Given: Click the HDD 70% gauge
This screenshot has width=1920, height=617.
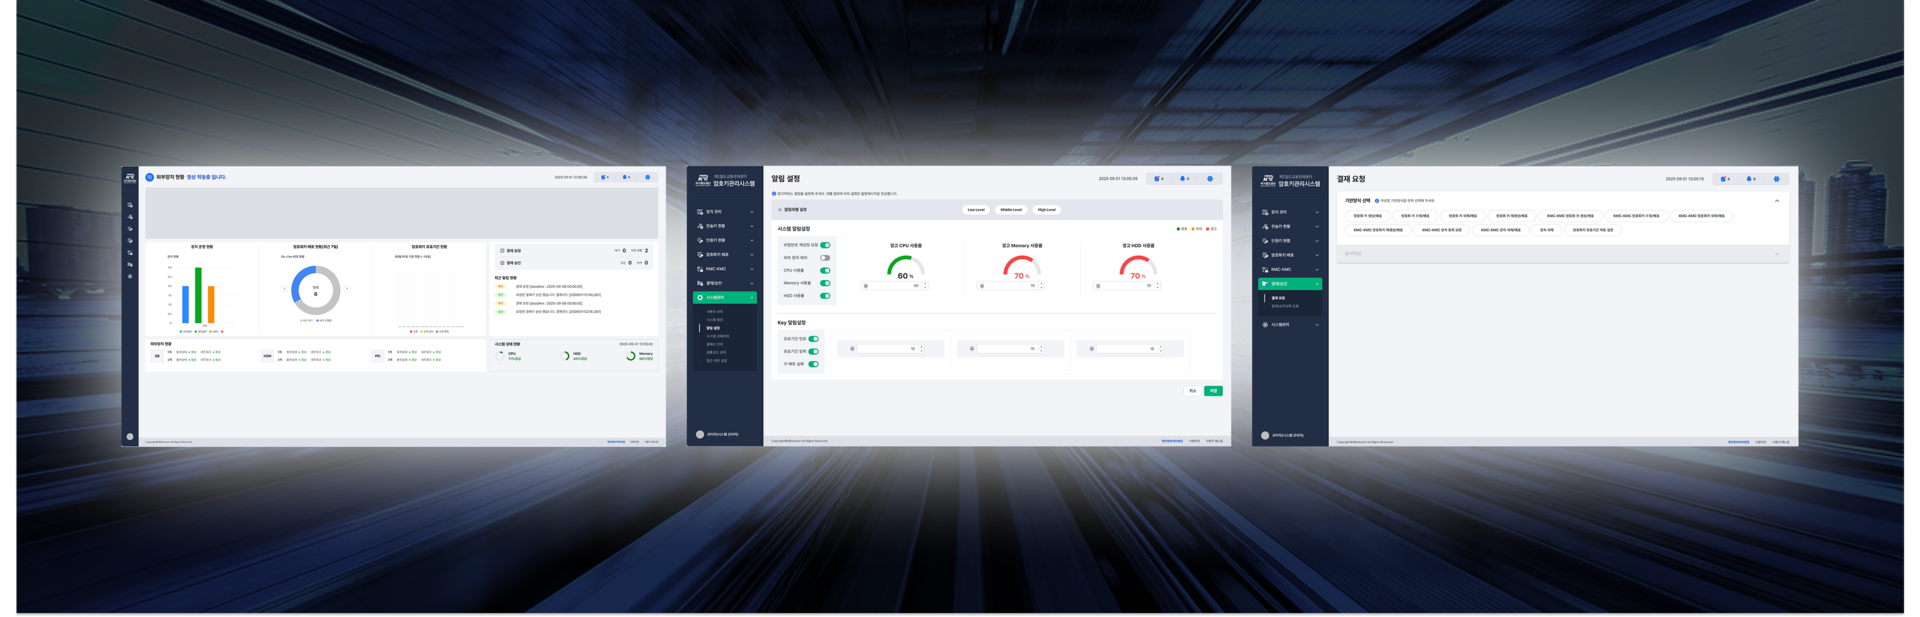Looking at the screenshot, I should (1138, 267).
